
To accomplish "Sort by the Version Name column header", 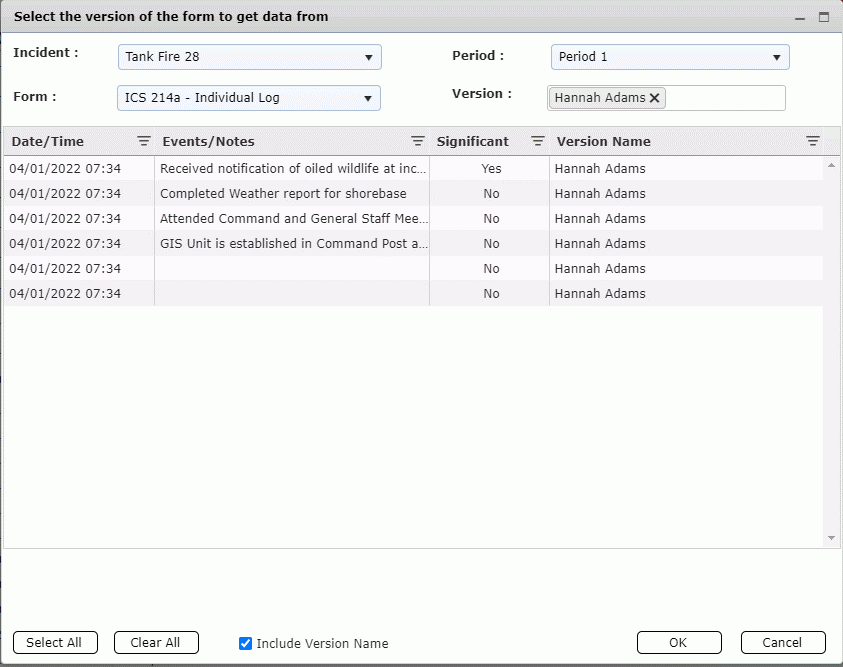I will pos(604,142).
